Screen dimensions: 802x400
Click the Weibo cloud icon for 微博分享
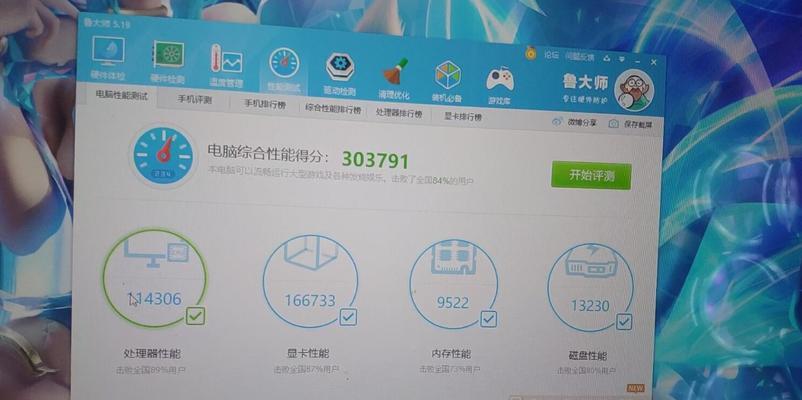point(557,122)
